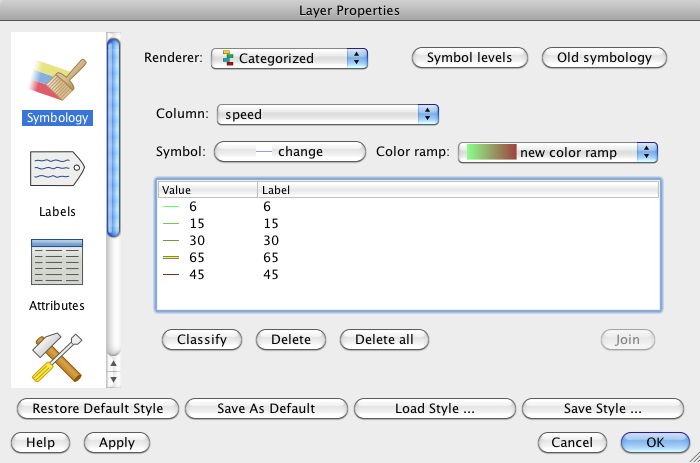Screen dimensions: 700x463
Task: Open the hammer and screwdriver settings icon
Action: click(x=57, y=358)
